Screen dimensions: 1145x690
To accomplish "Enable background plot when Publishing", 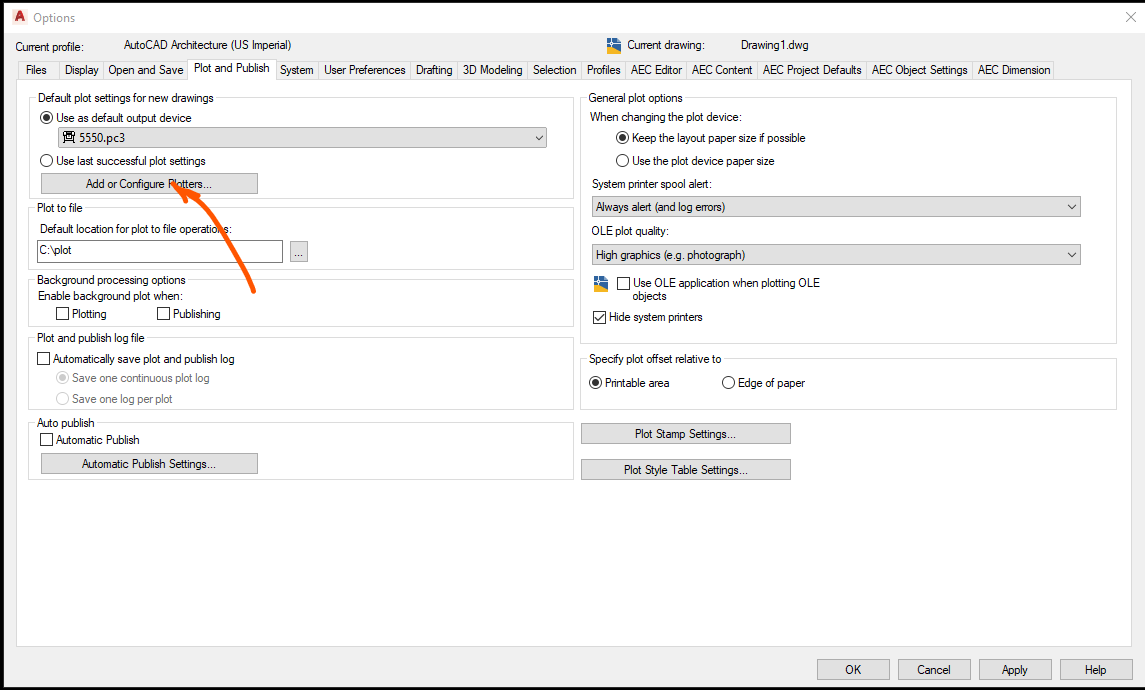I will click(162, 313).
